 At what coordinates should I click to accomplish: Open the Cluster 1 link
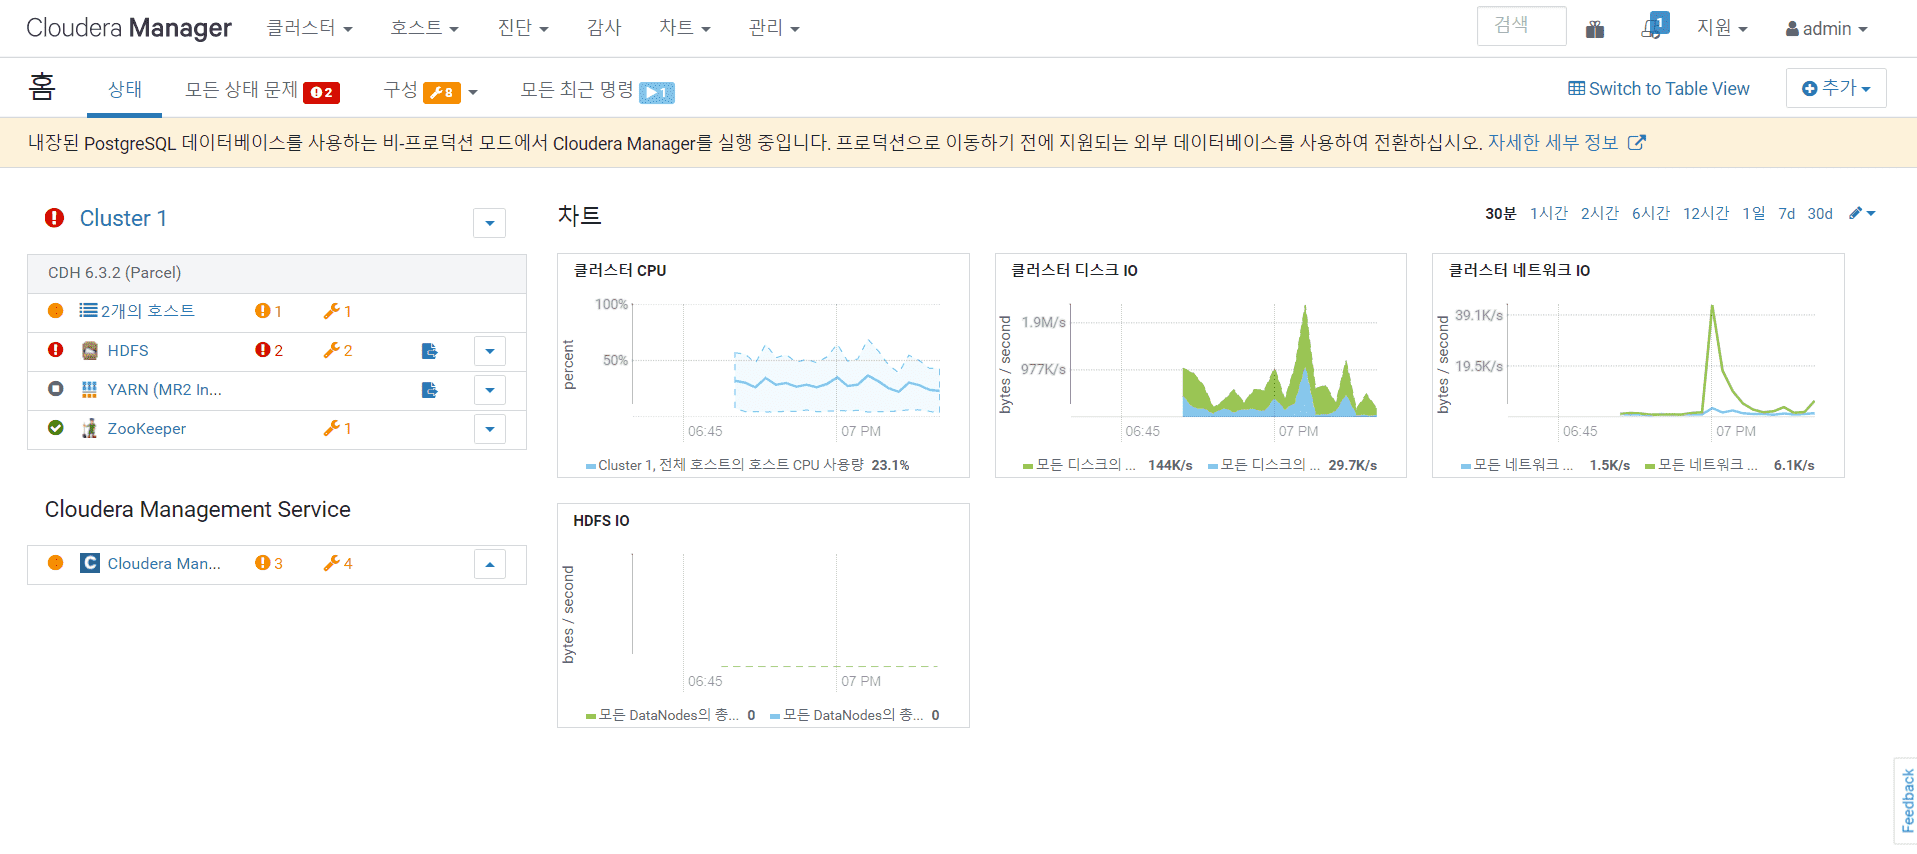[x=123, y=218]
